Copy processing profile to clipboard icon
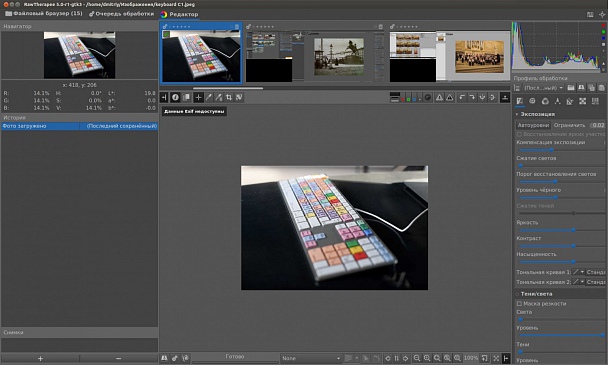Screen dimensions: 608x365 coord(591,88)
